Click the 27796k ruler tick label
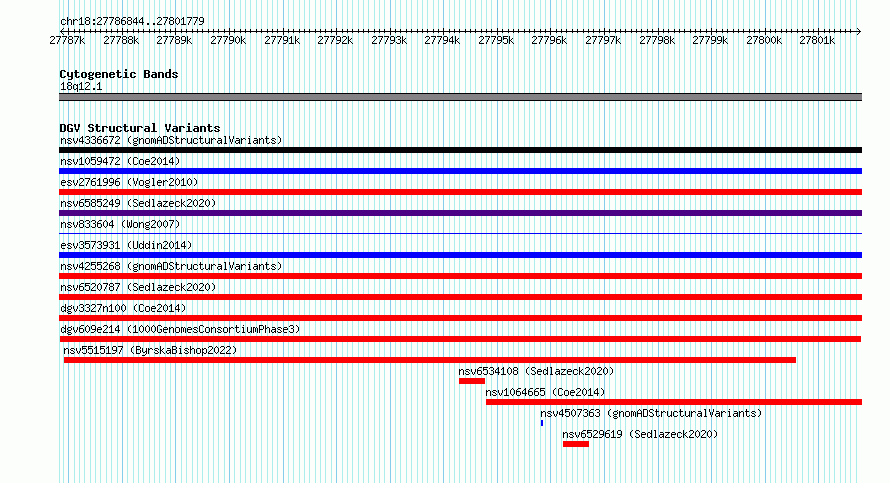The width and height of the screenshot is (890, 483). [x=549, y=41]
